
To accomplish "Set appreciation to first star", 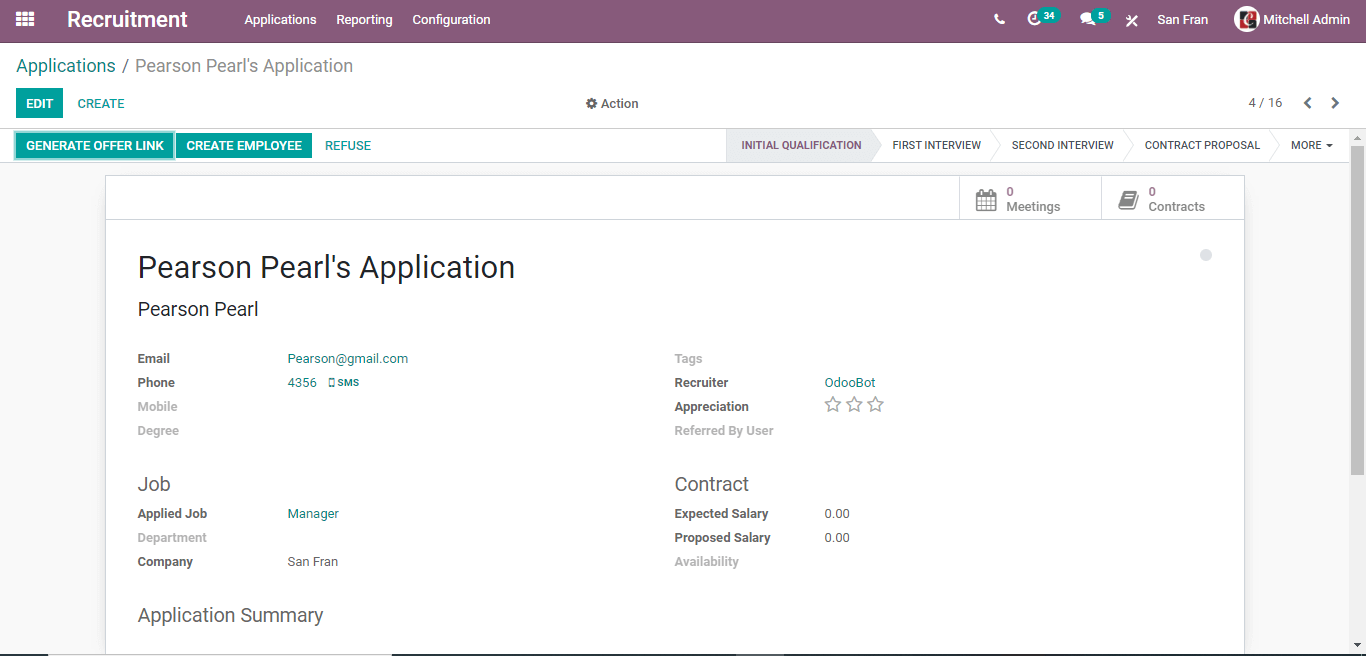I will (x=833, y=405).
